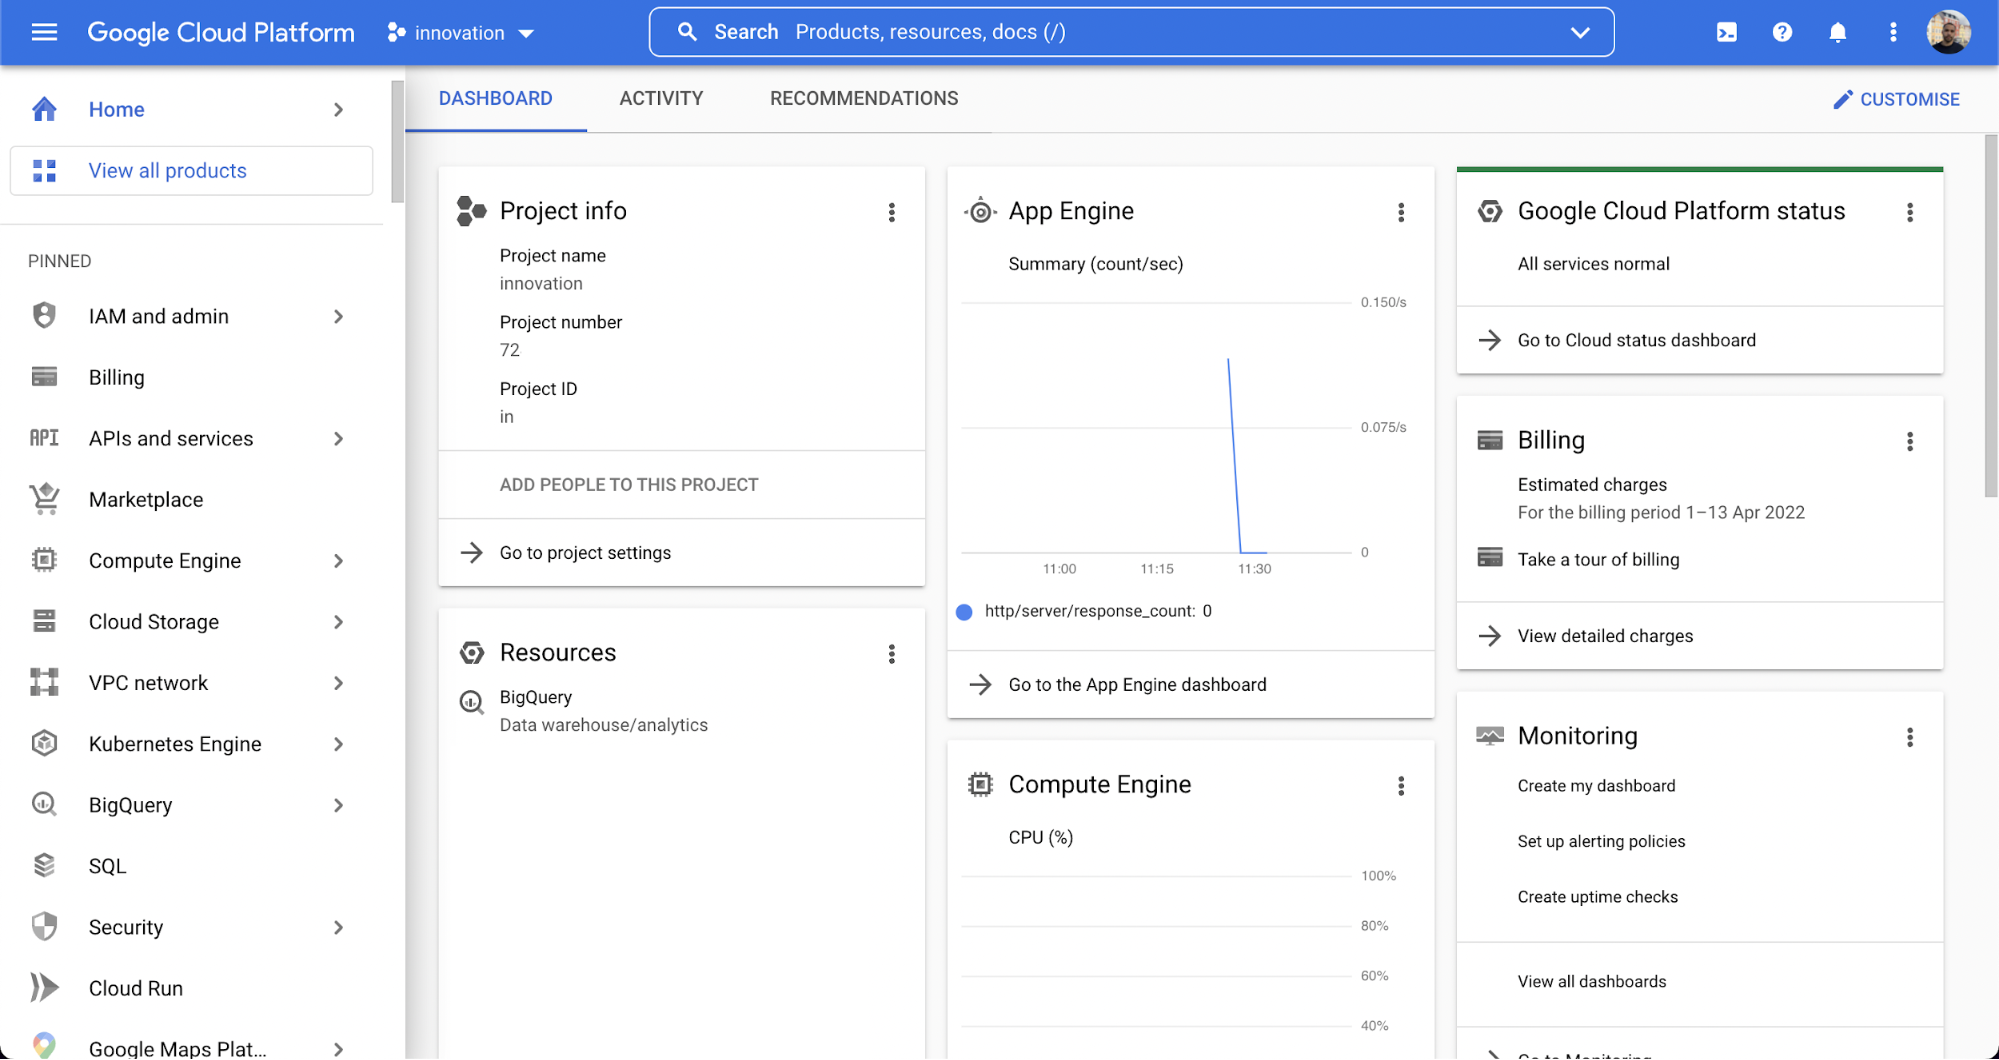The image size is (1999, 1060).
Task: Click Set up alerting policies
Action: (x=1601, y=841)
